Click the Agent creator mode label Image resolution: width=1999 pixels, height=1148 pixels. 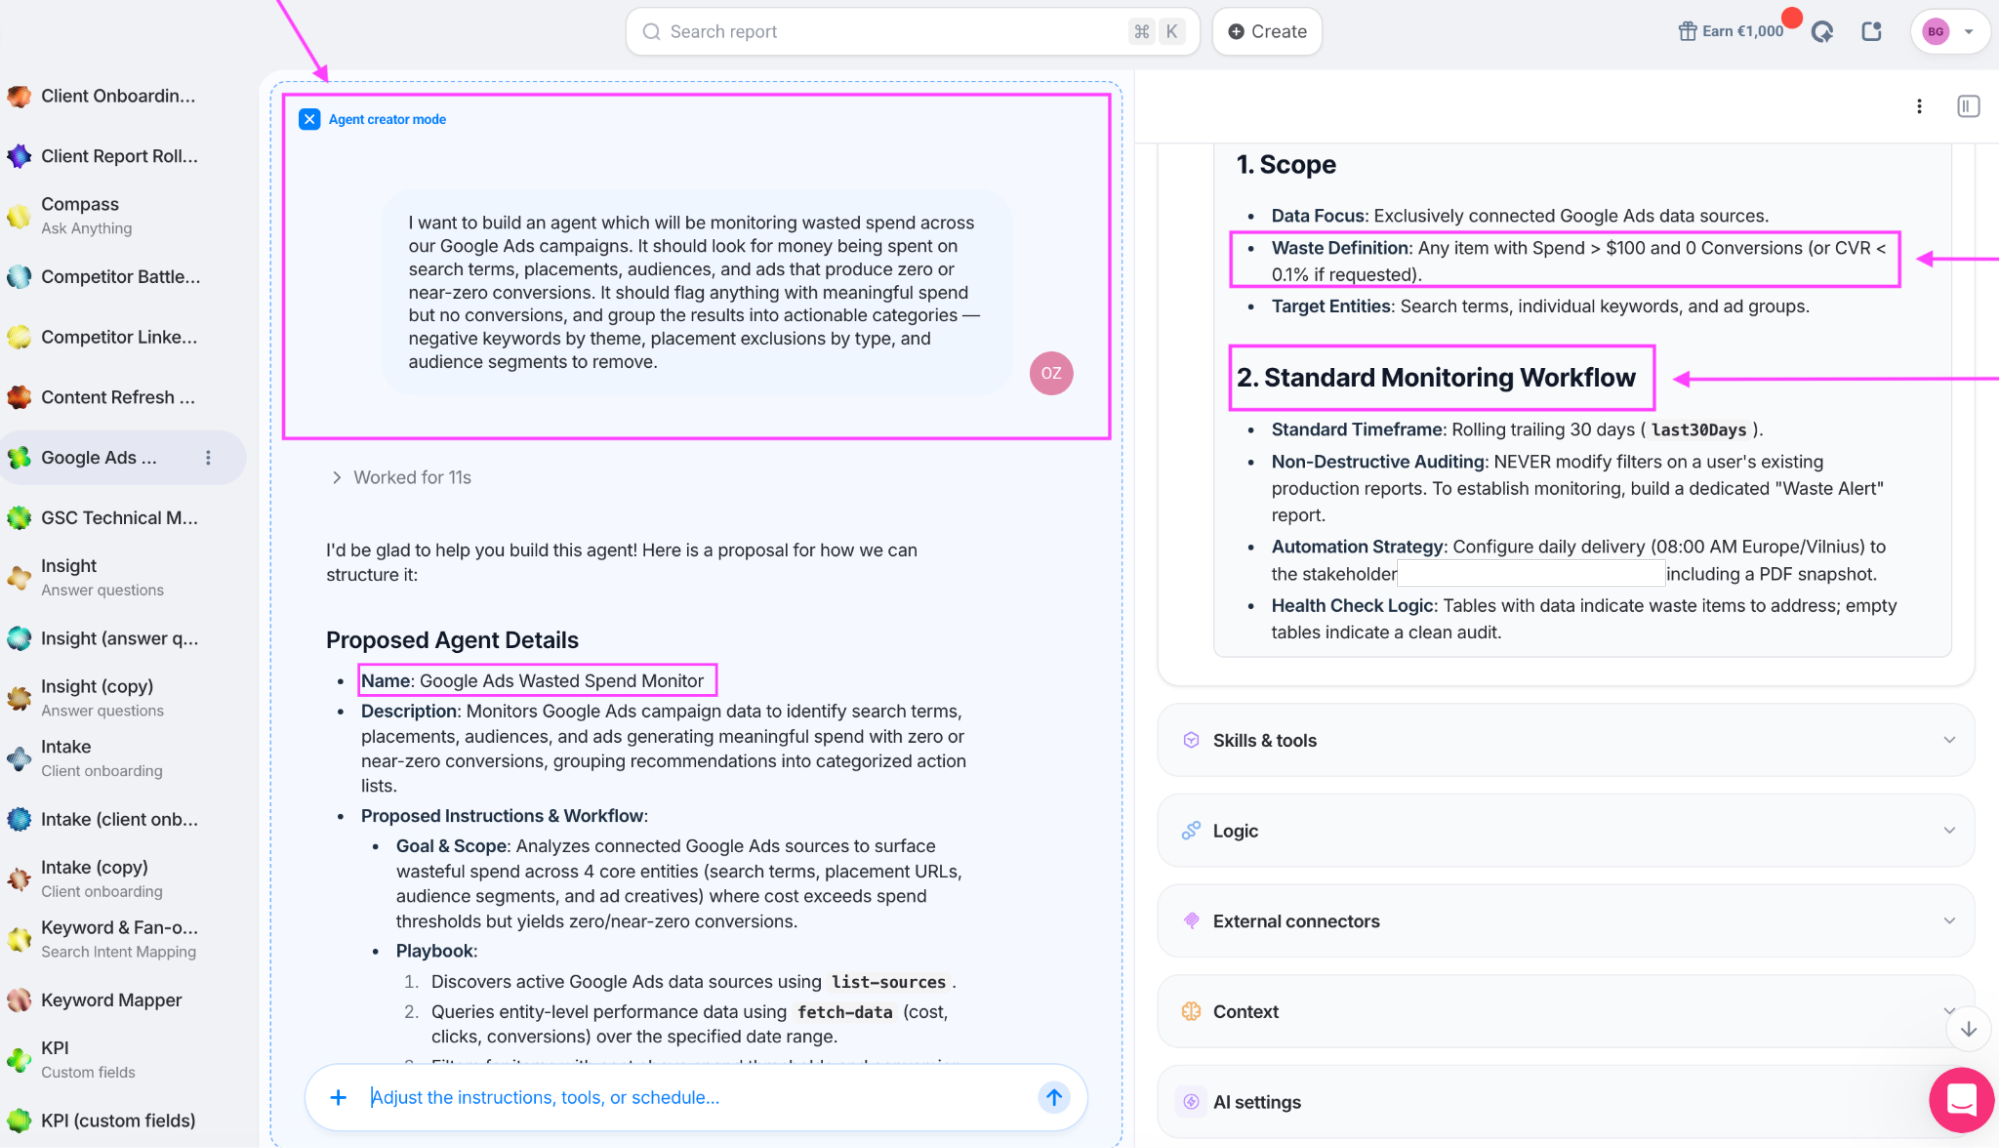tap(387, 119)
